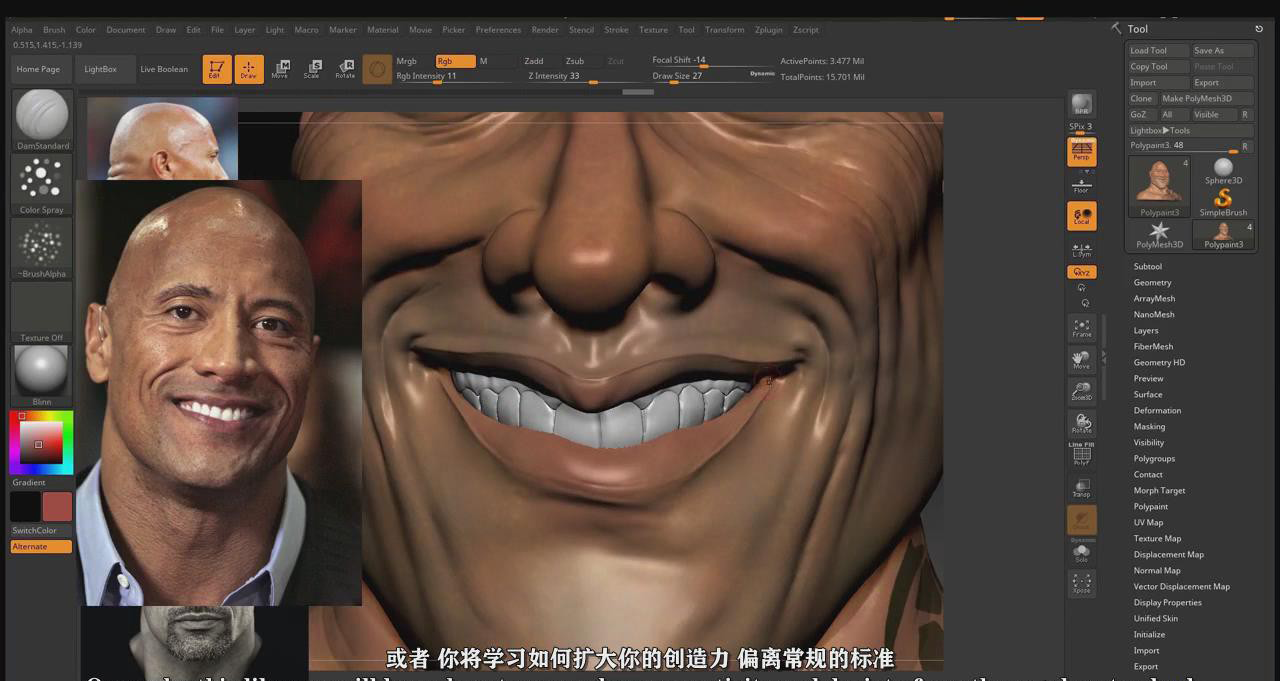Click the Frame view icon
Image resolution: width=1280 pixels, height=681 pixels.
click(1081, 328)
